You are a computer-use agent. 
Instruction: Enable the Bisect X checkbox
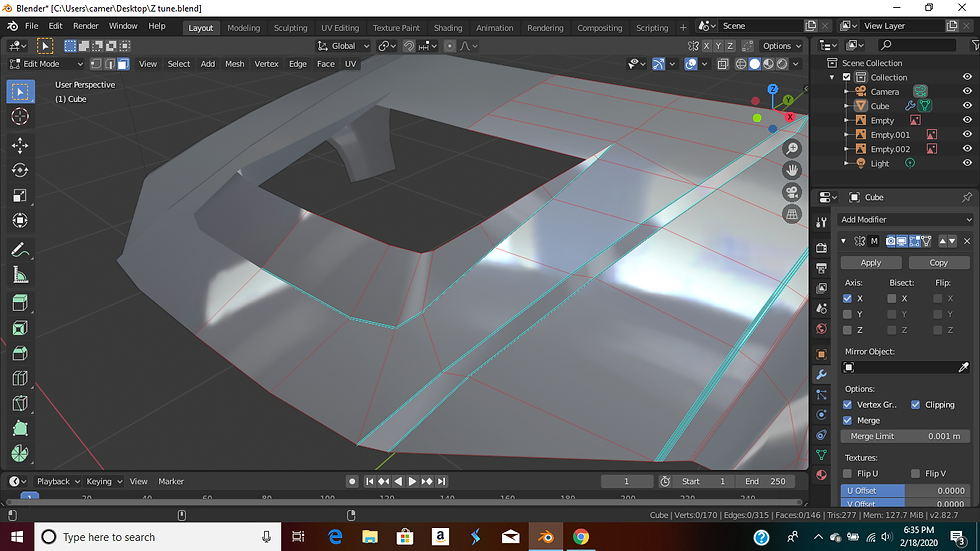pyautogui.click(x=892, y=299)
